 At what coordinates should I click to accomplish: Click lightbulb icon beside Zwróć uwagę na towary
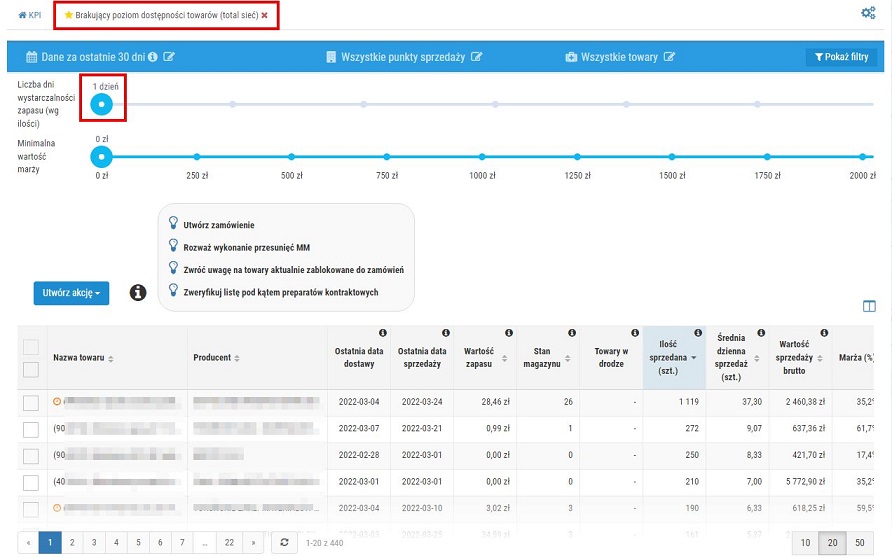tap(174, 267)
